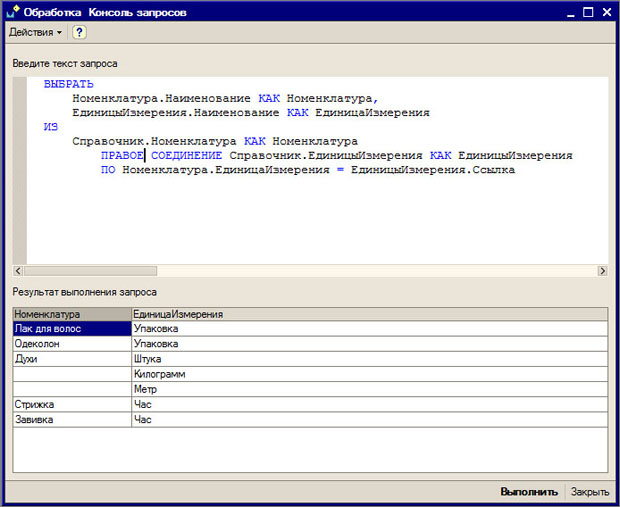Image resolution: width=620 pixels, height=507 pixels.
Task: Click the ПО keyword in query
Action: [108, 170]
